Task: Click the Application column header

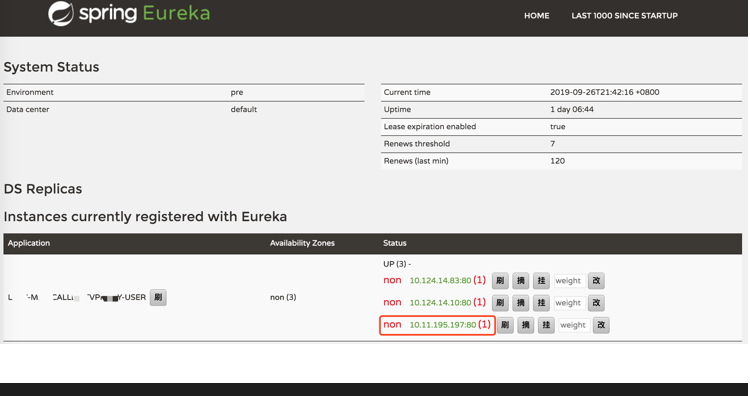Action: [x=29, y=243]
